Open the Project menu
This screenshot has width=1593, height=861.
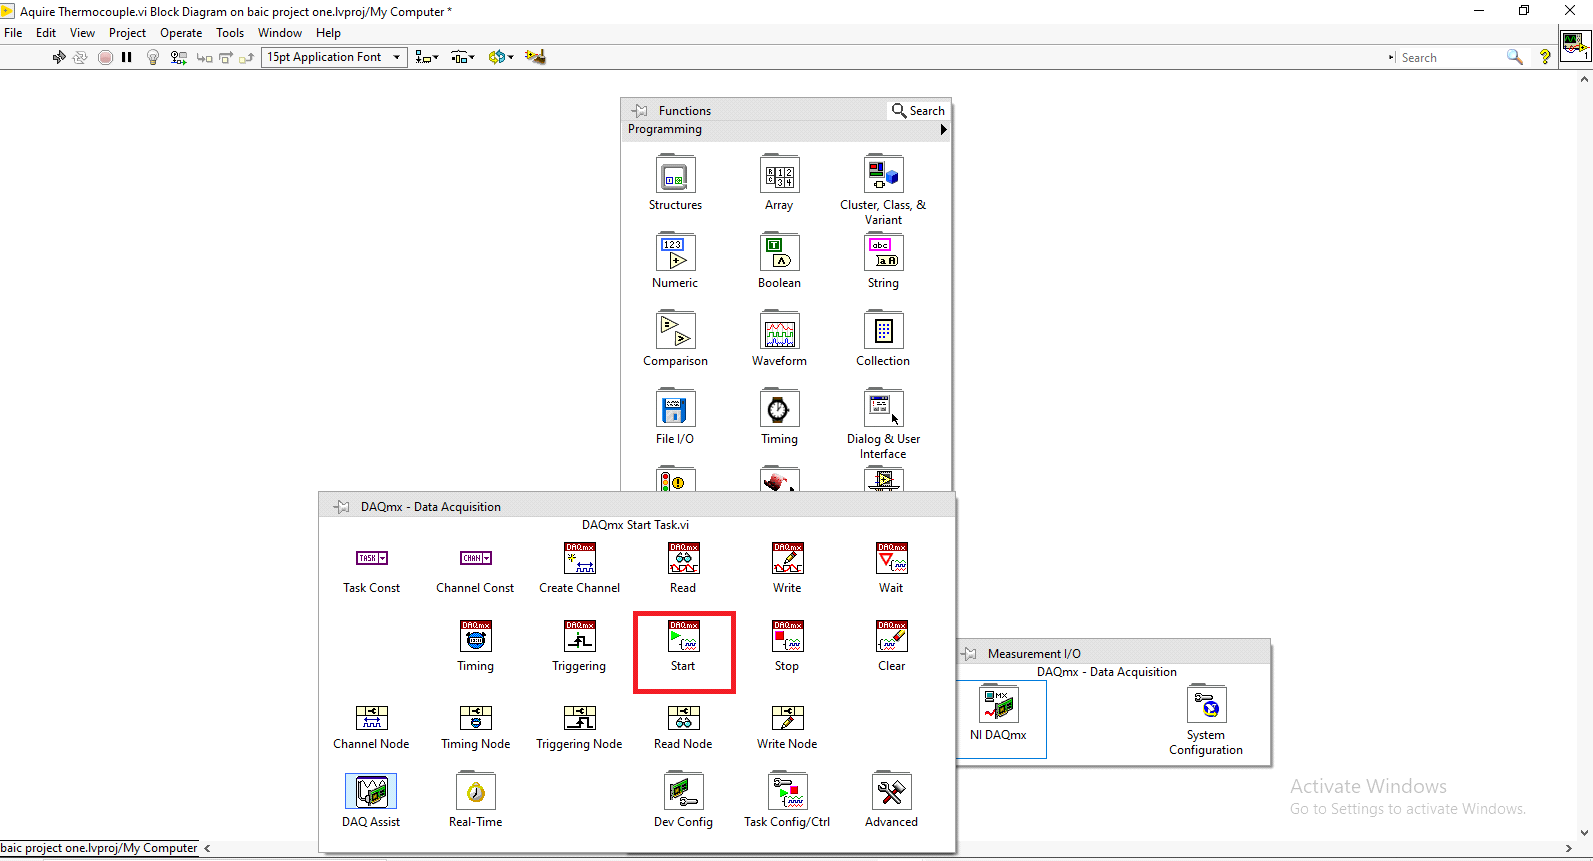[x=127, y=33]
